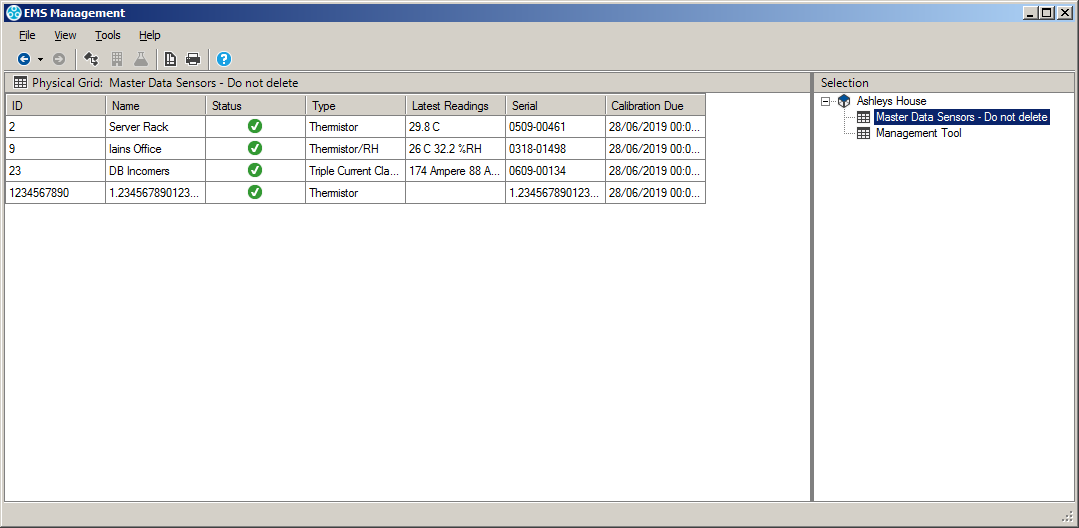Click the EMS Management title bar icon

tap(13, 12)
